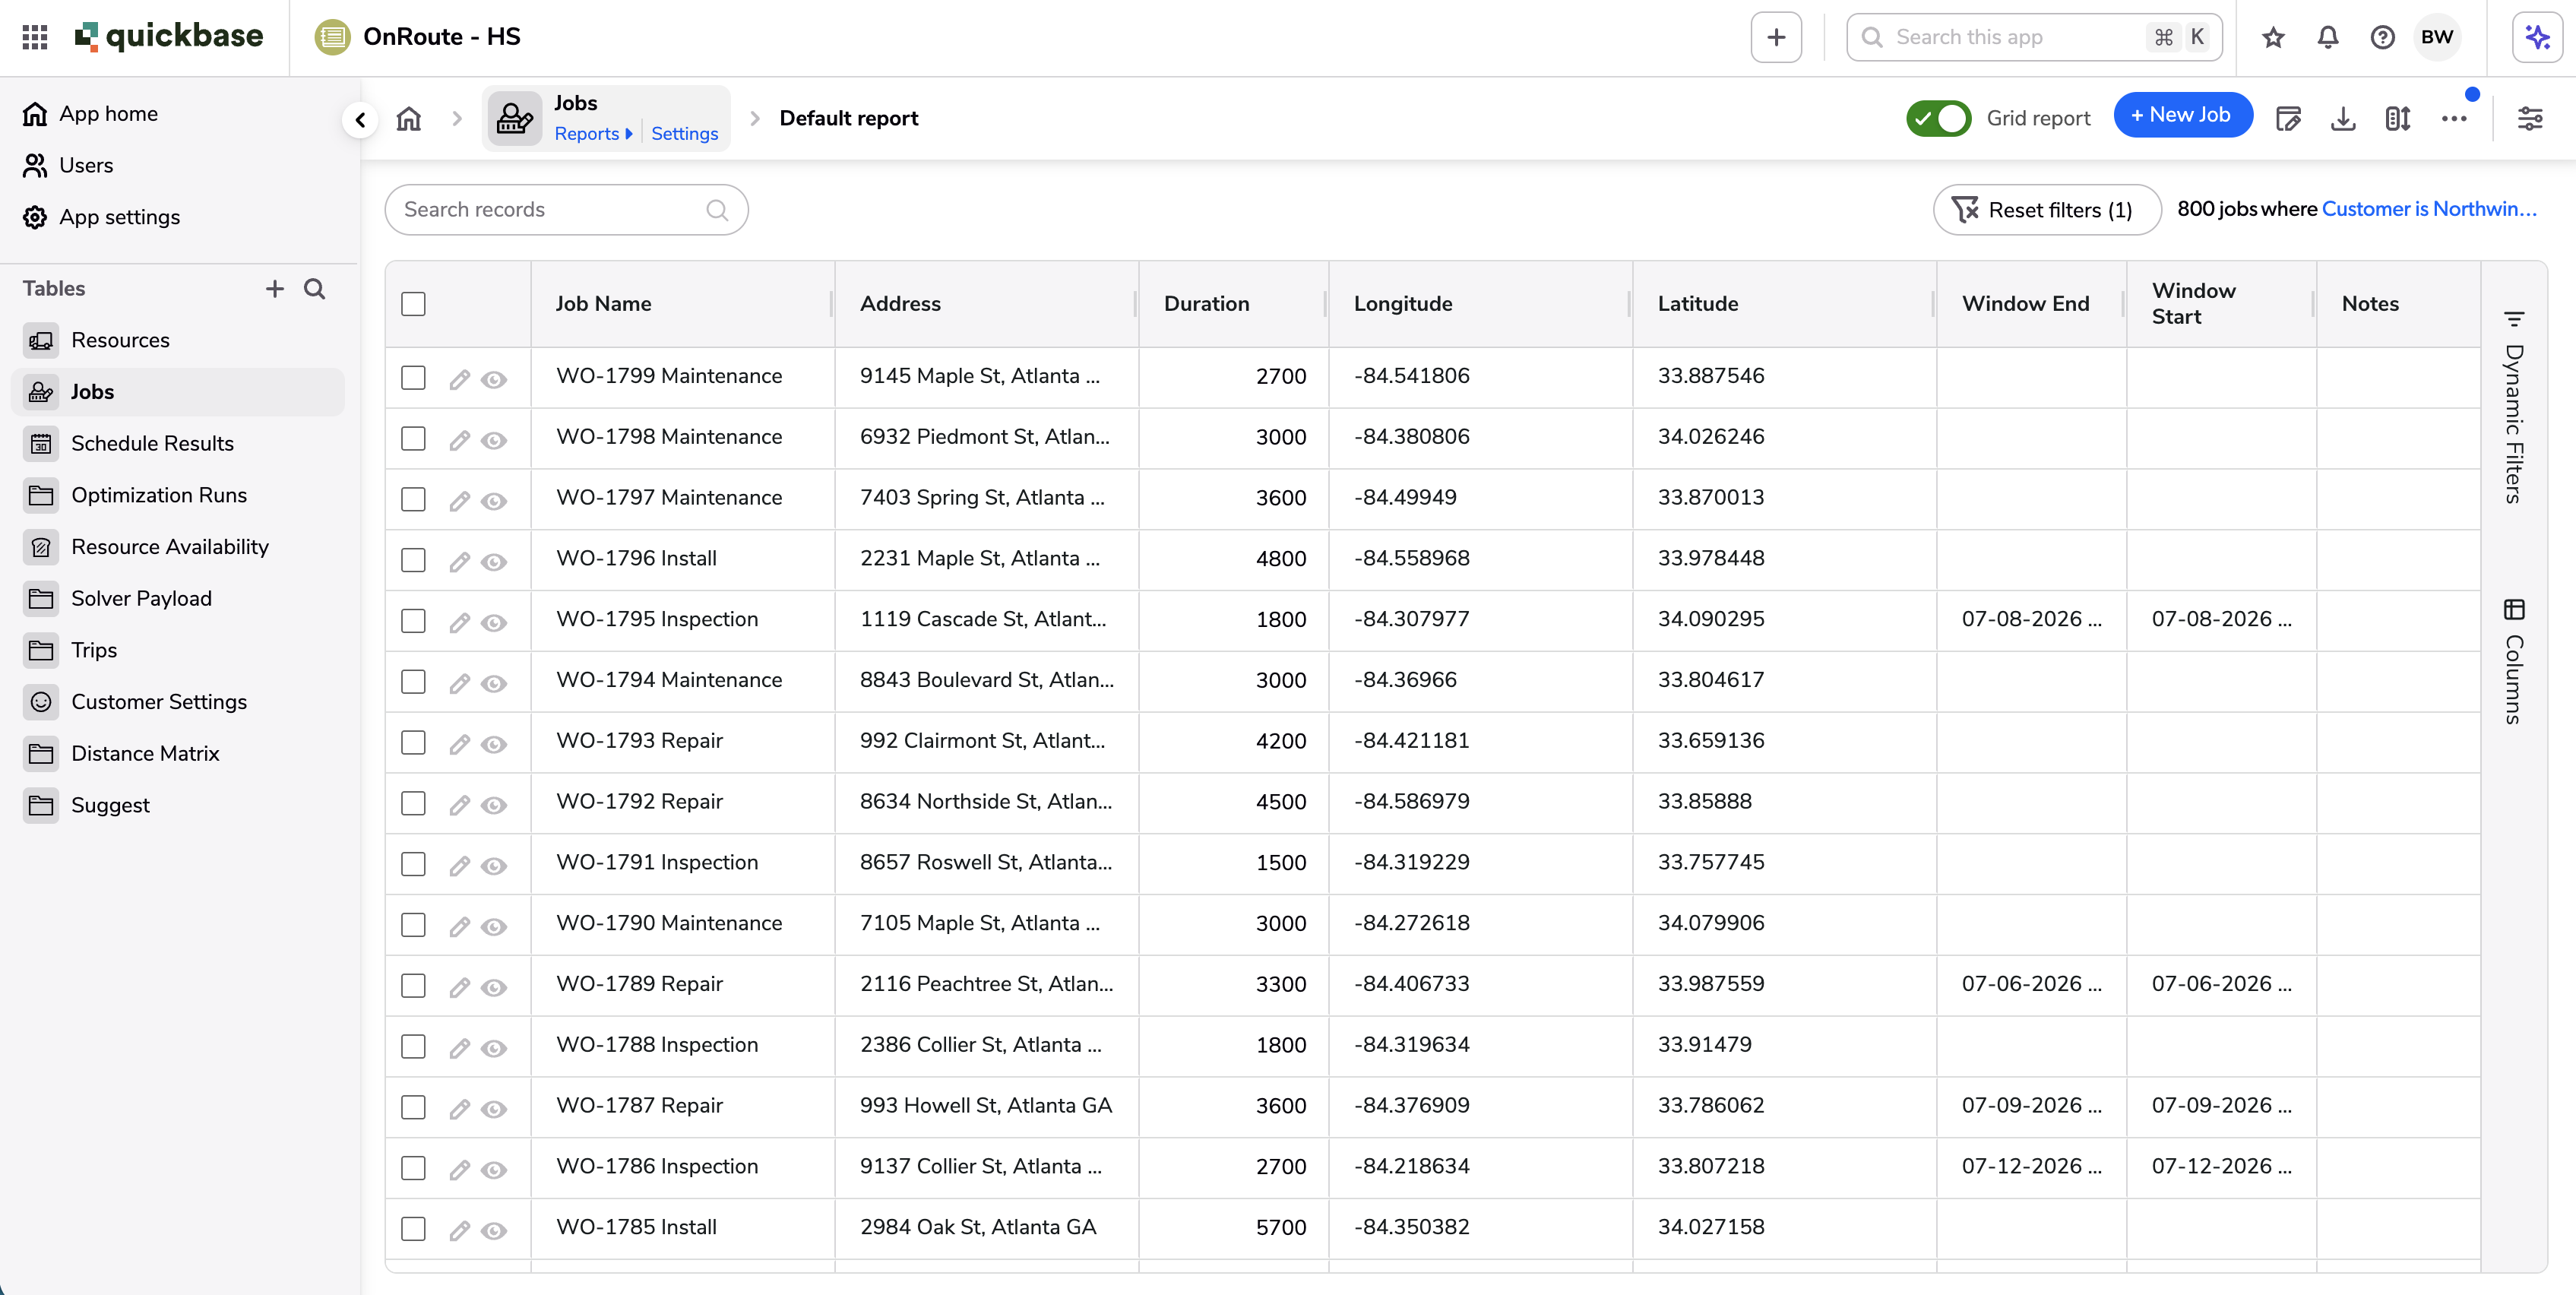Viewport: 2576px width, 1295px height.
Task: Go to home breadcrumb icon
Action: [x=409, y=119]
